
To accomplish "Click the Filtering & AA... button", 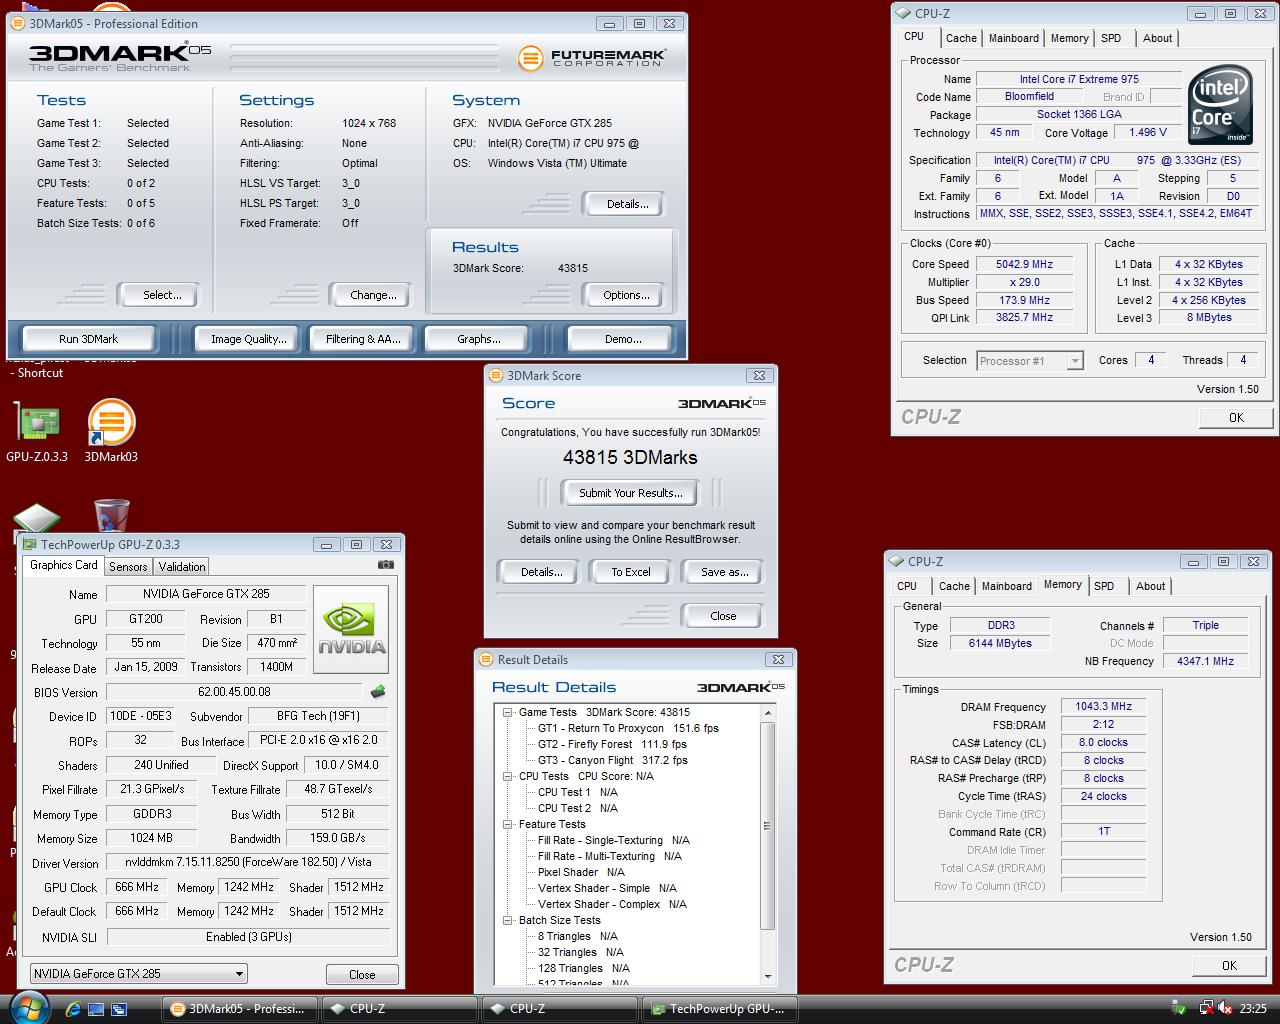I will click(x=363, y=339).
